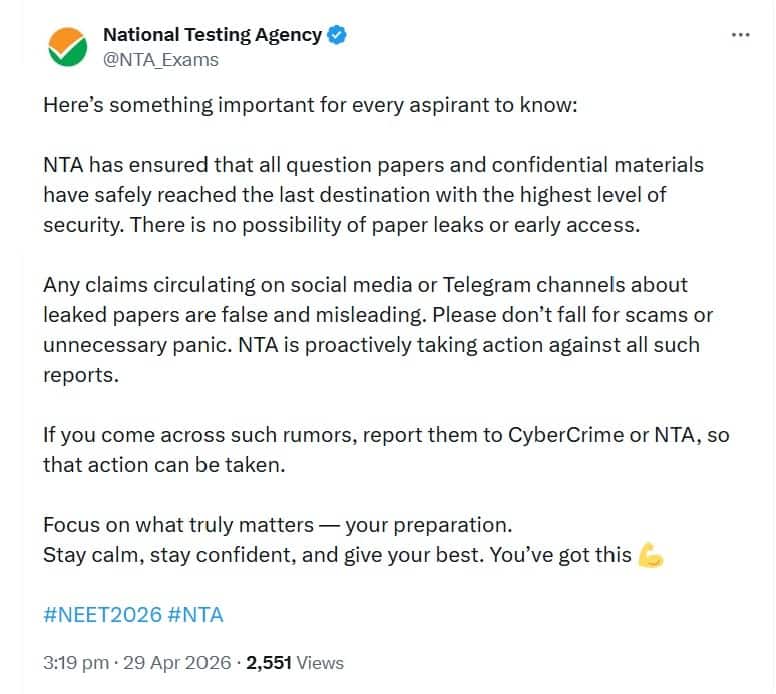776x694 pixels.
Task: Click the 'Focus on what truly matters' line
Action: click(278, 525)
